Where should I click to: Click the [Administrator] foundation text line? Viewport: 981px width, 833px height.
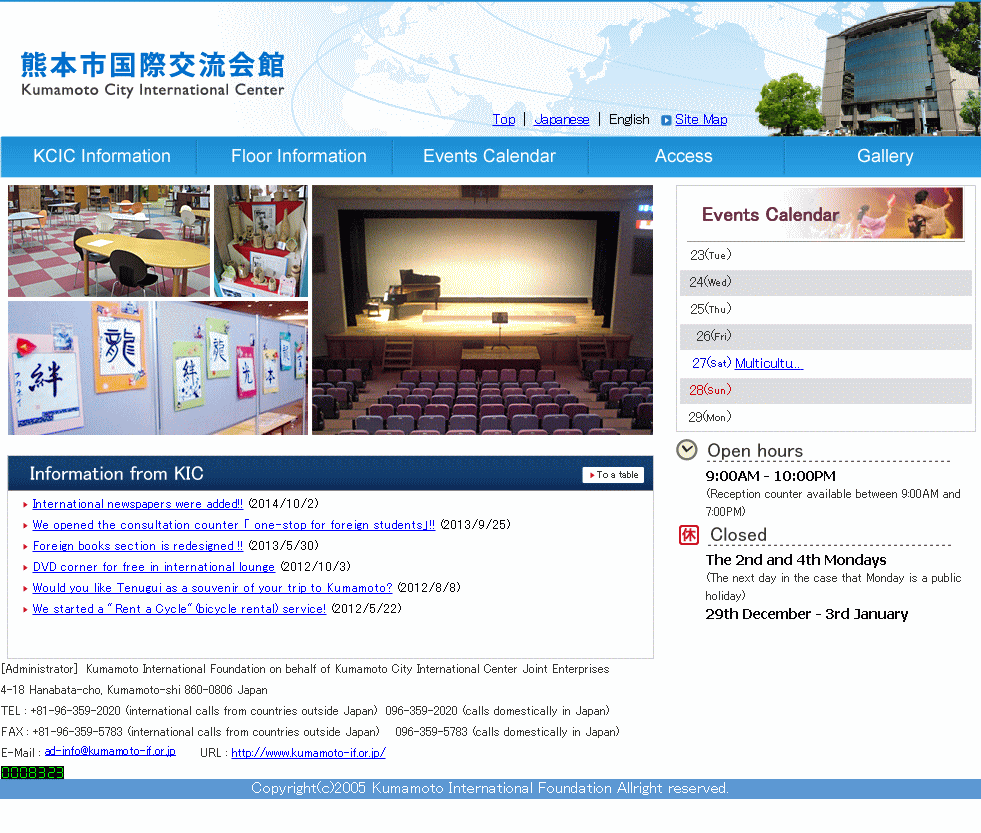click(x=305, y=669)
